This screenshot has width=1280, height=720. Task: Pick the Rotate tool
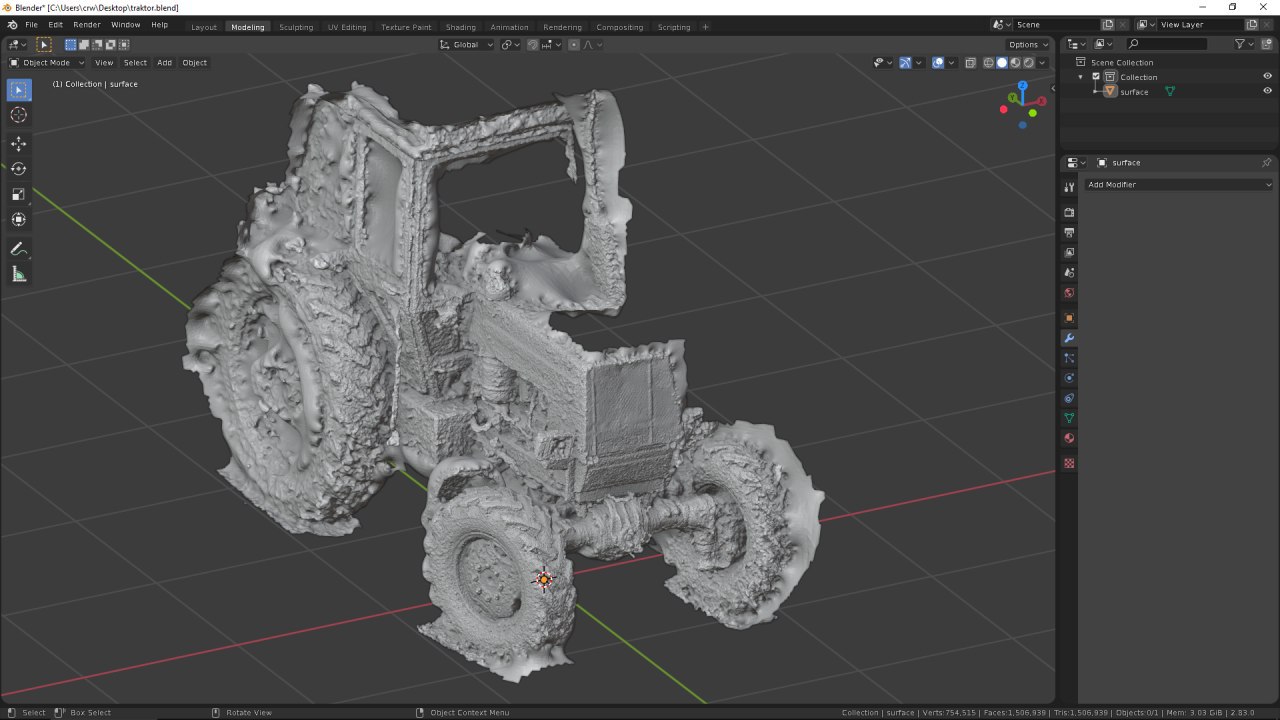19,169
